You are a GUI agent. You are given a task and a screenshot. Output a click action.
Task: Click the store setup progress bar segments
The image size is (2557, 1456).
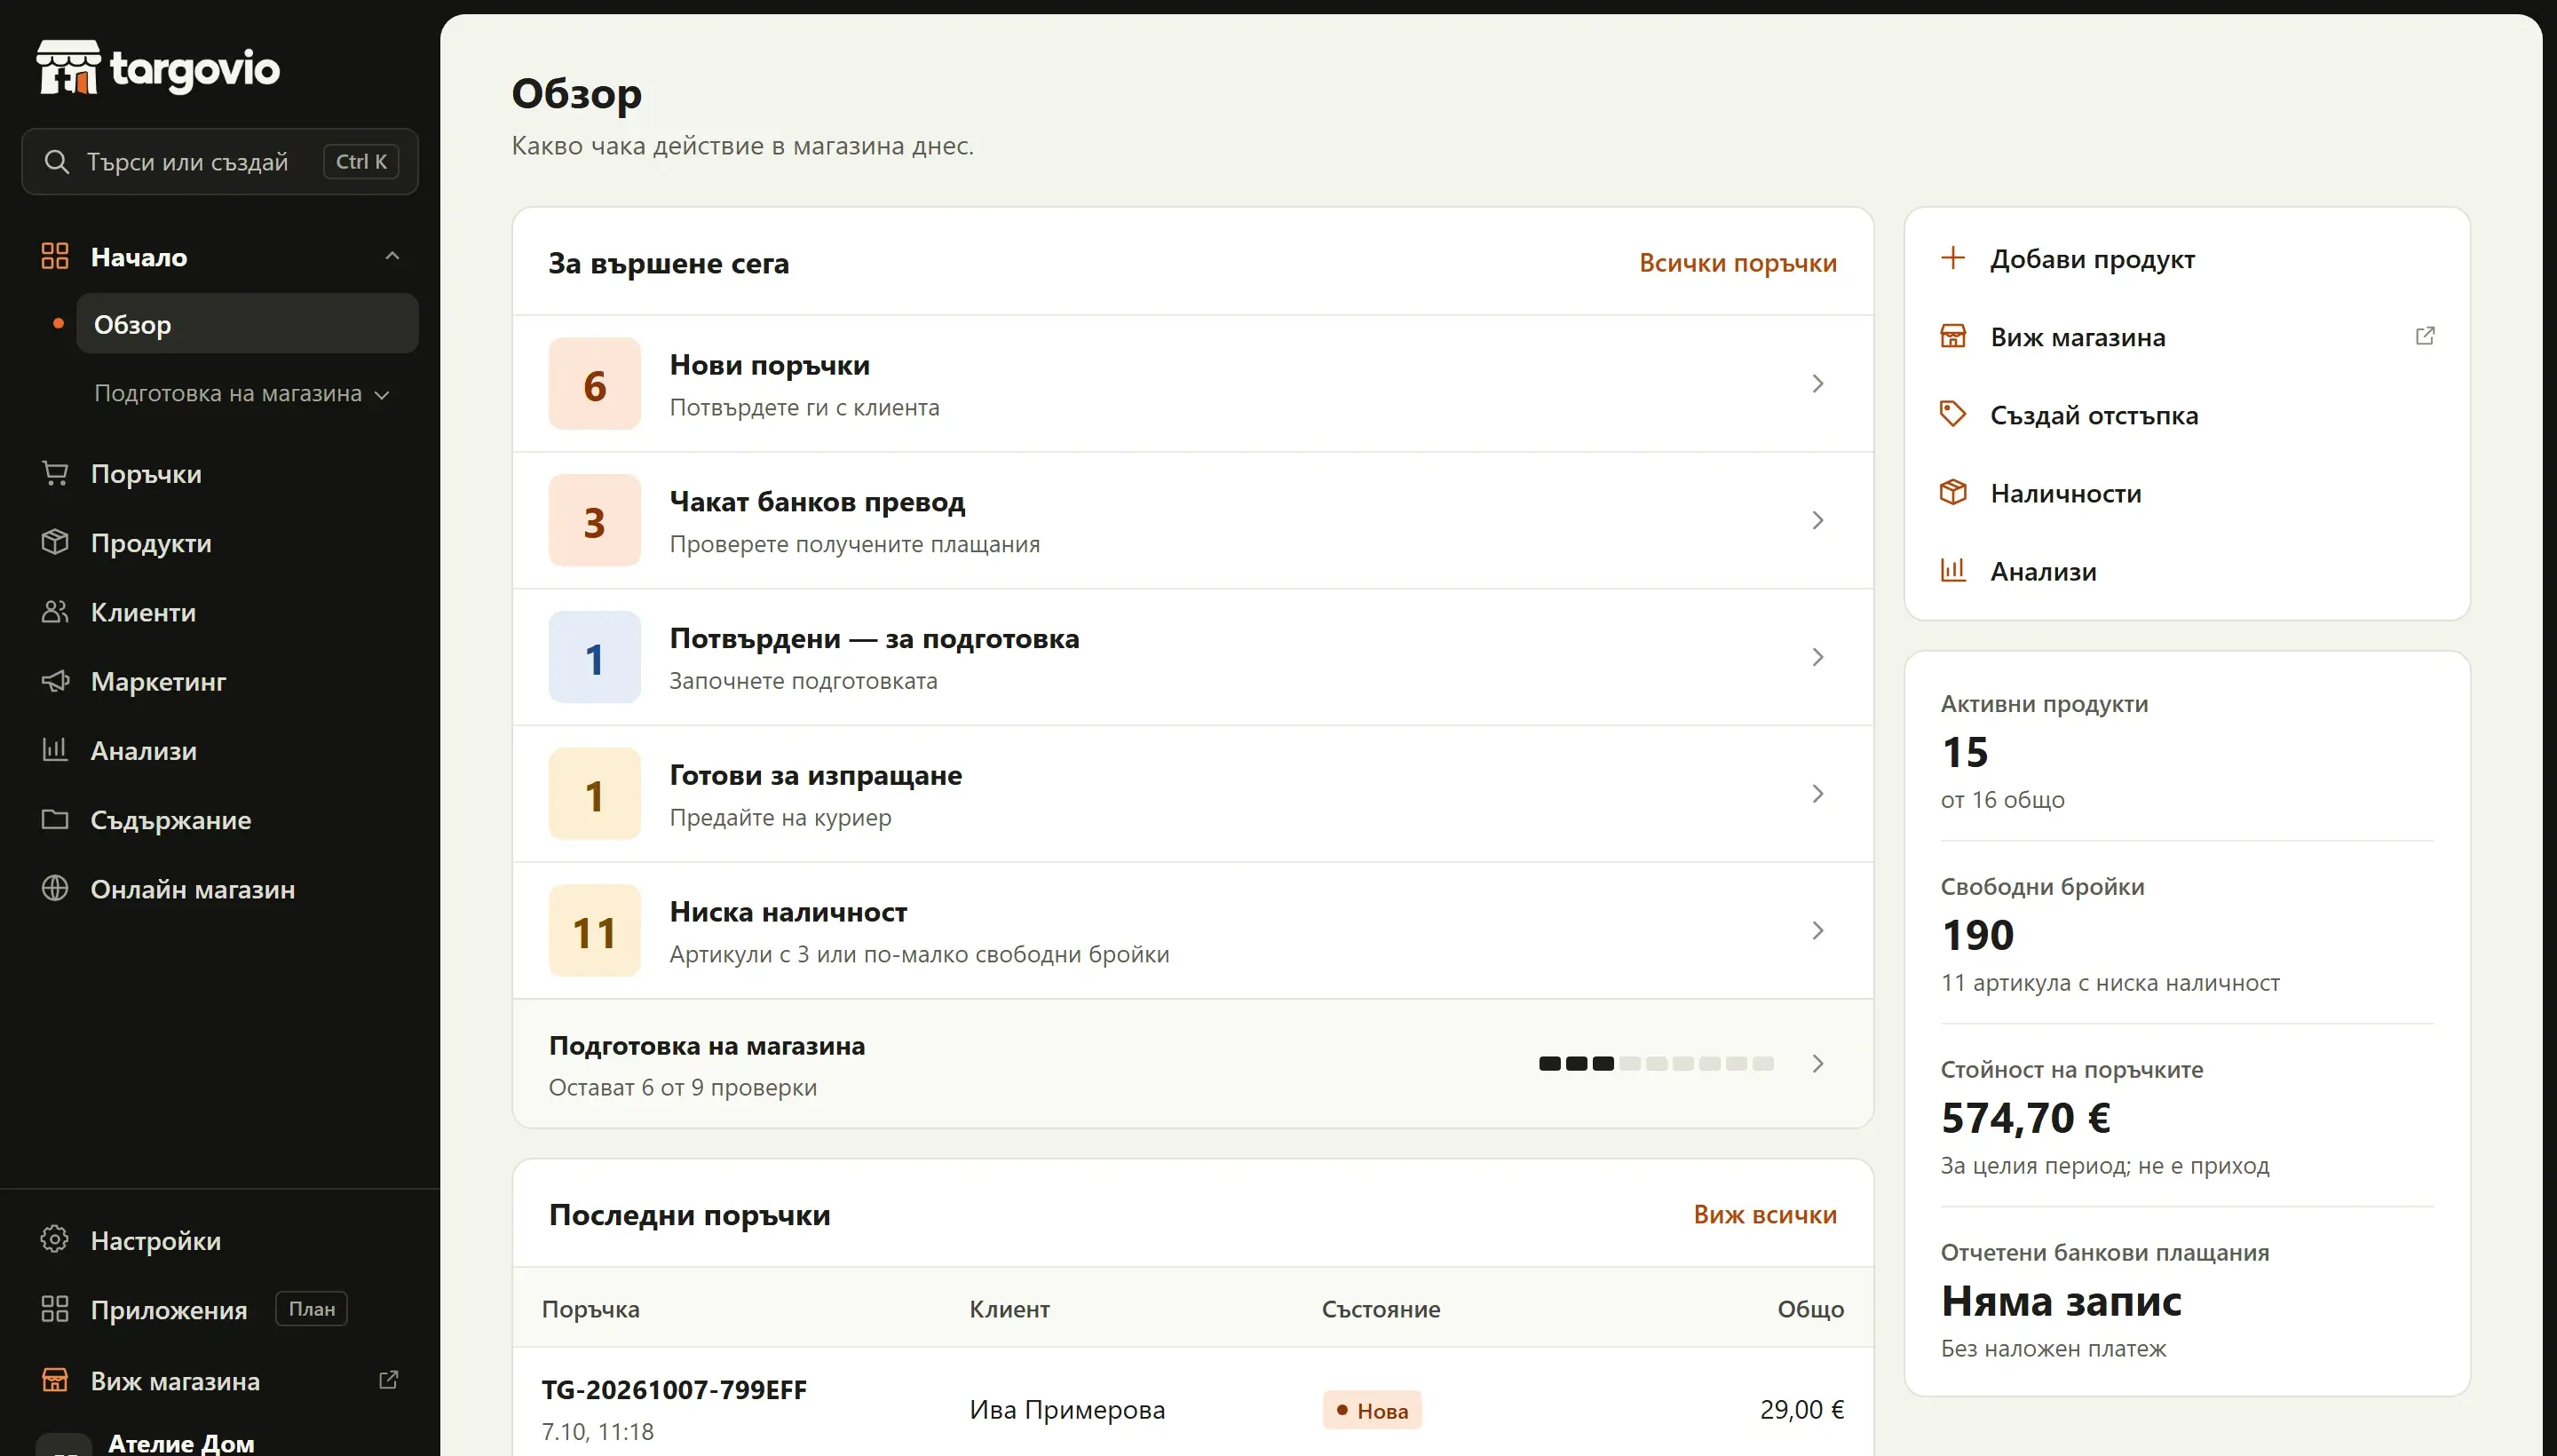pyautogui.click(x=1656, y=1064)
